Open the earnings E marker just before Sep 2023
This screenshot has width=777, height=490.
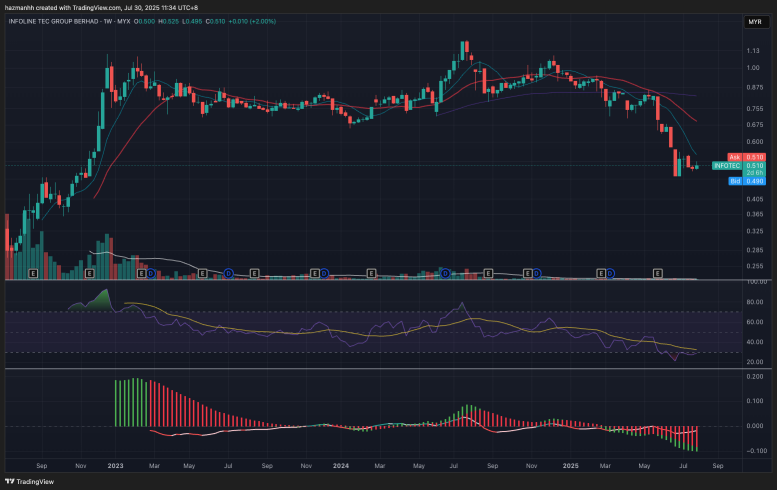[x=254, y=273]
